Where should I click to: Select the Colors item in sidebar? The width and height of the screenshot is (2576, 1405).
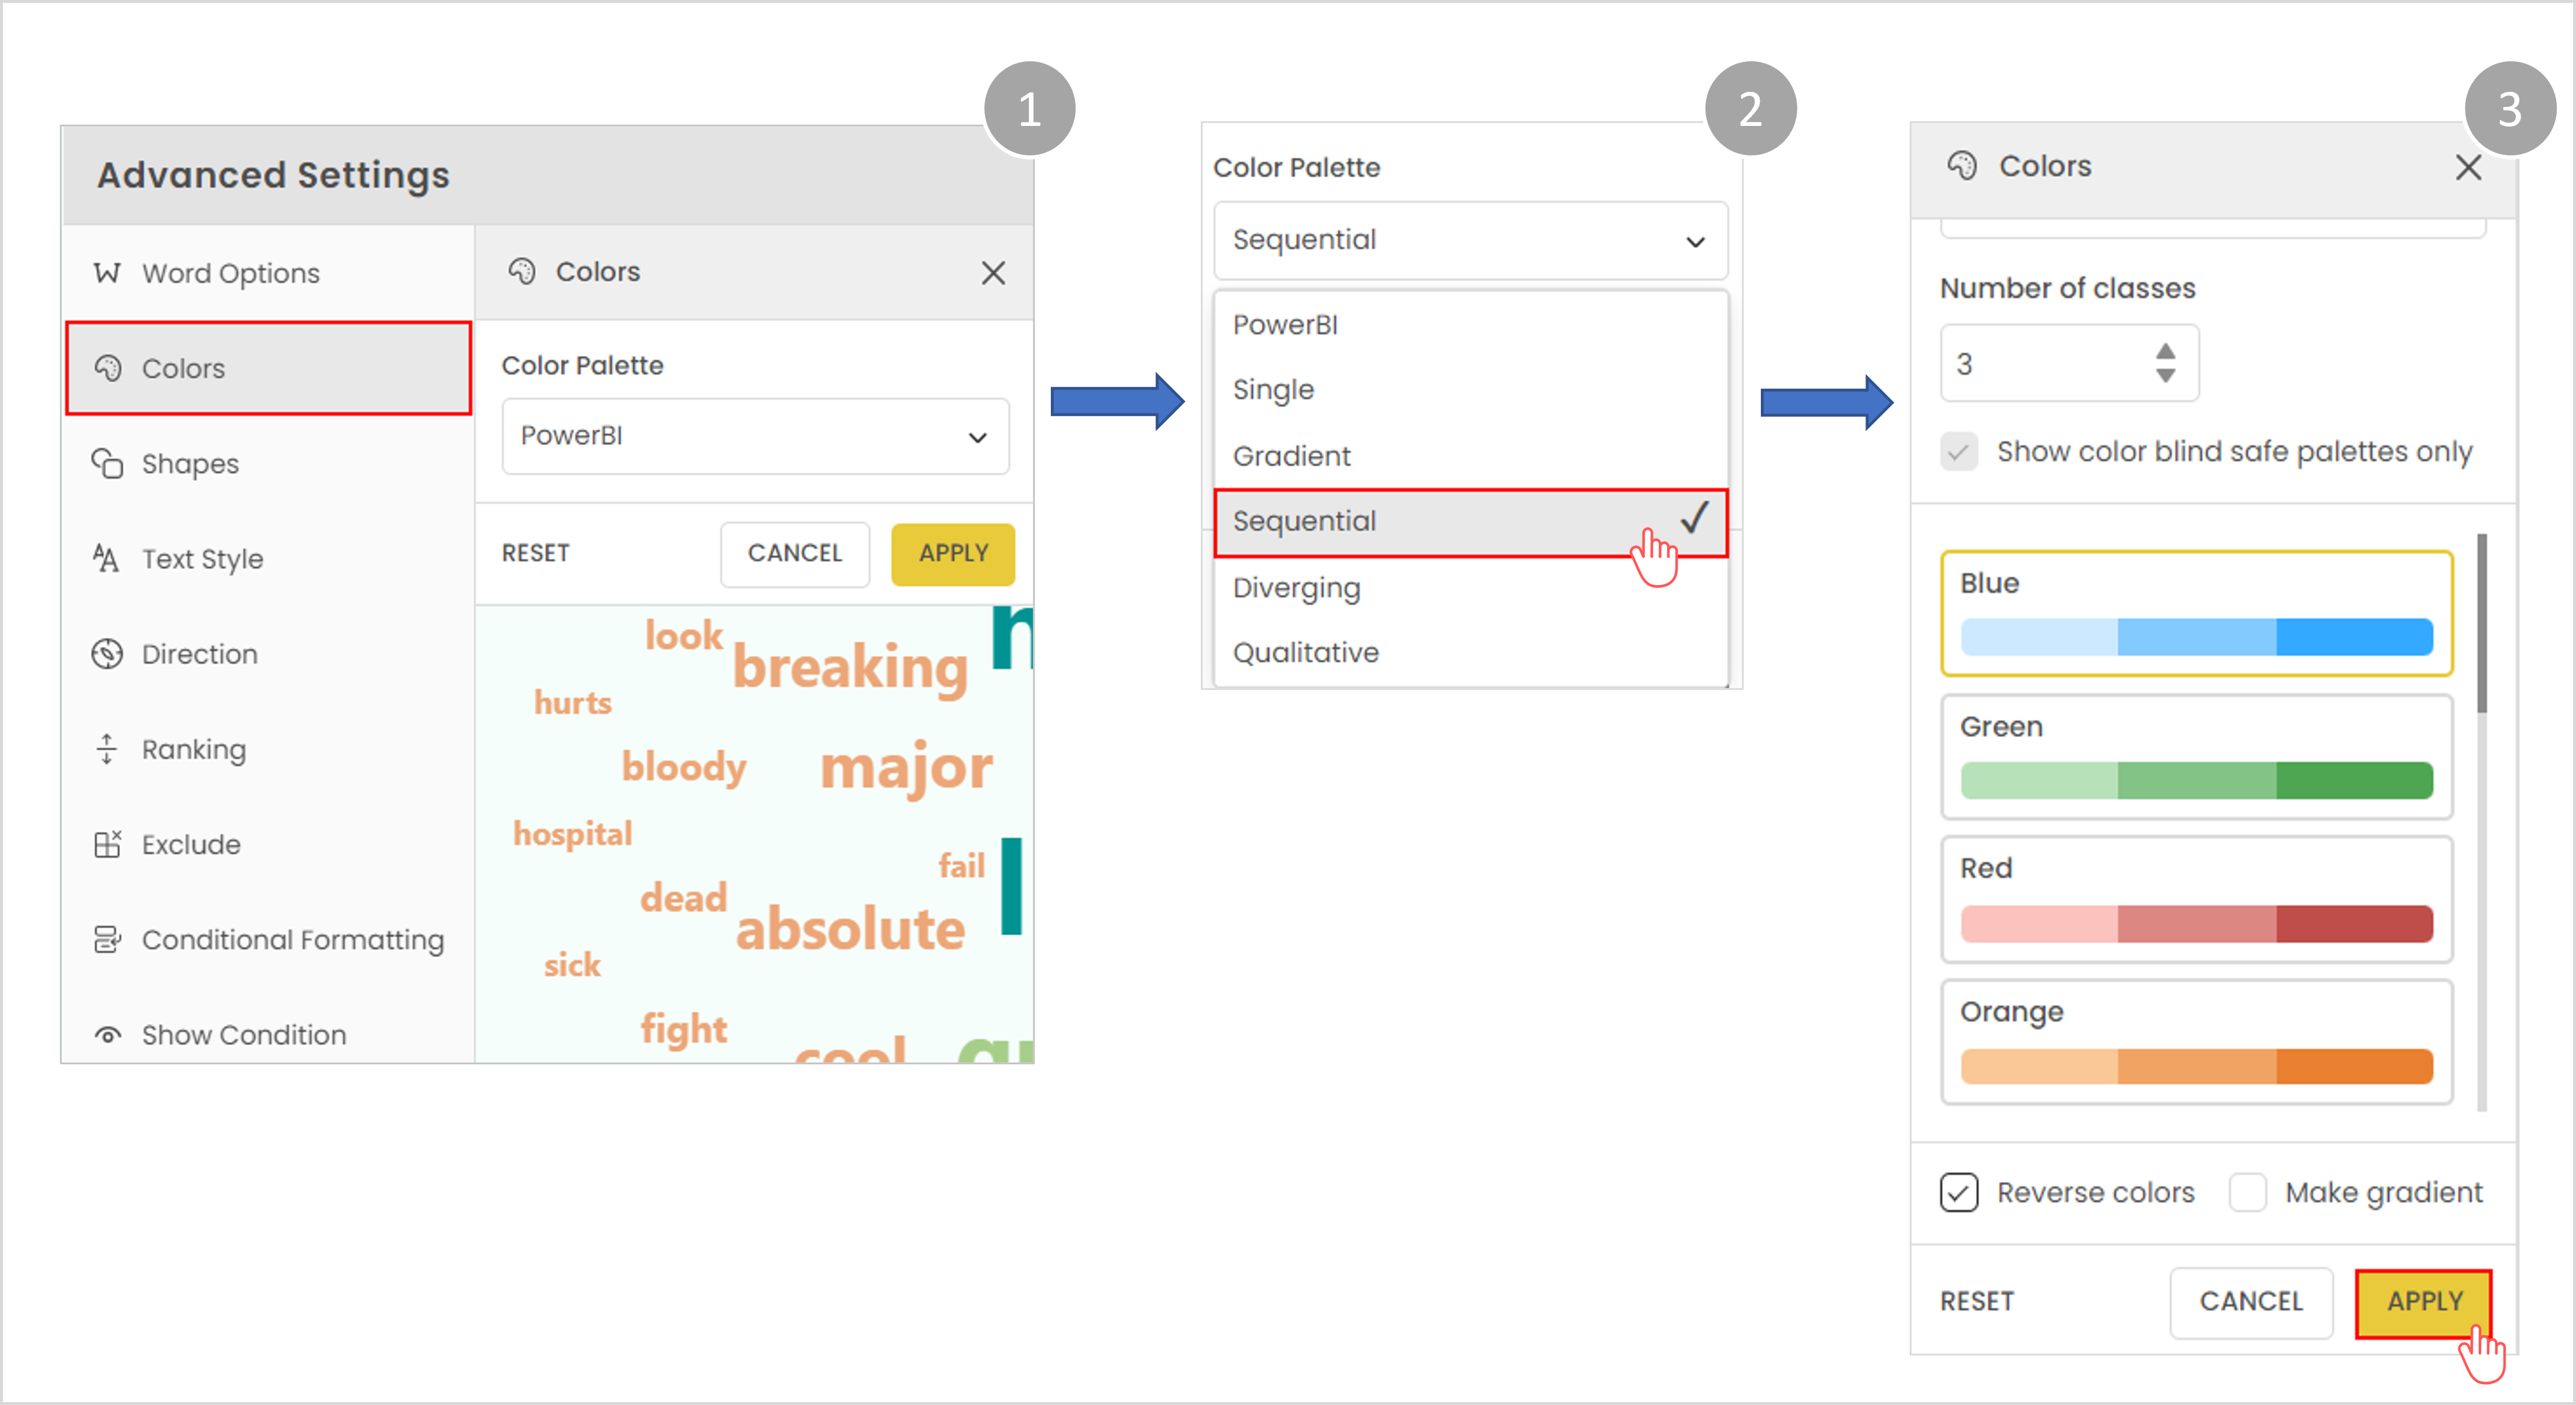[x=268, y=368]
